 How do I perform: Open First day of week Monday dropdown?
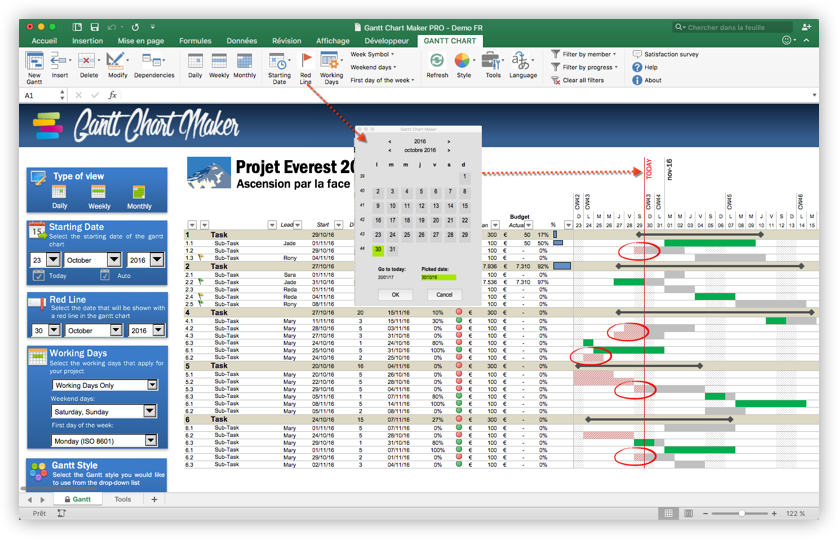151,441
